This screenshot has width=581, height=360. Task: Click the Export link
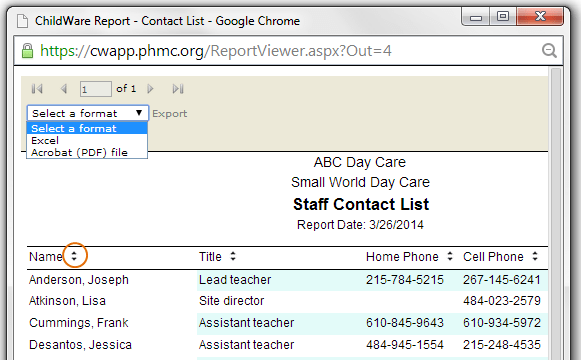click(x=170, y=114)
